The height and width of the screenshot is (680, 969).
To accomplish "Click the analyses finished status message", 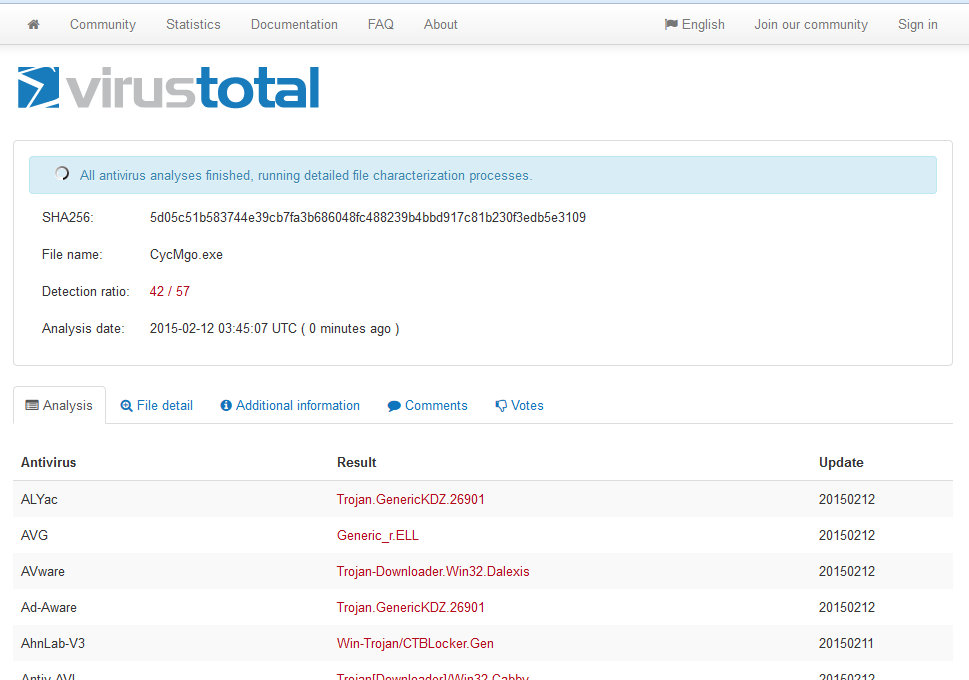I will [306, 176].
